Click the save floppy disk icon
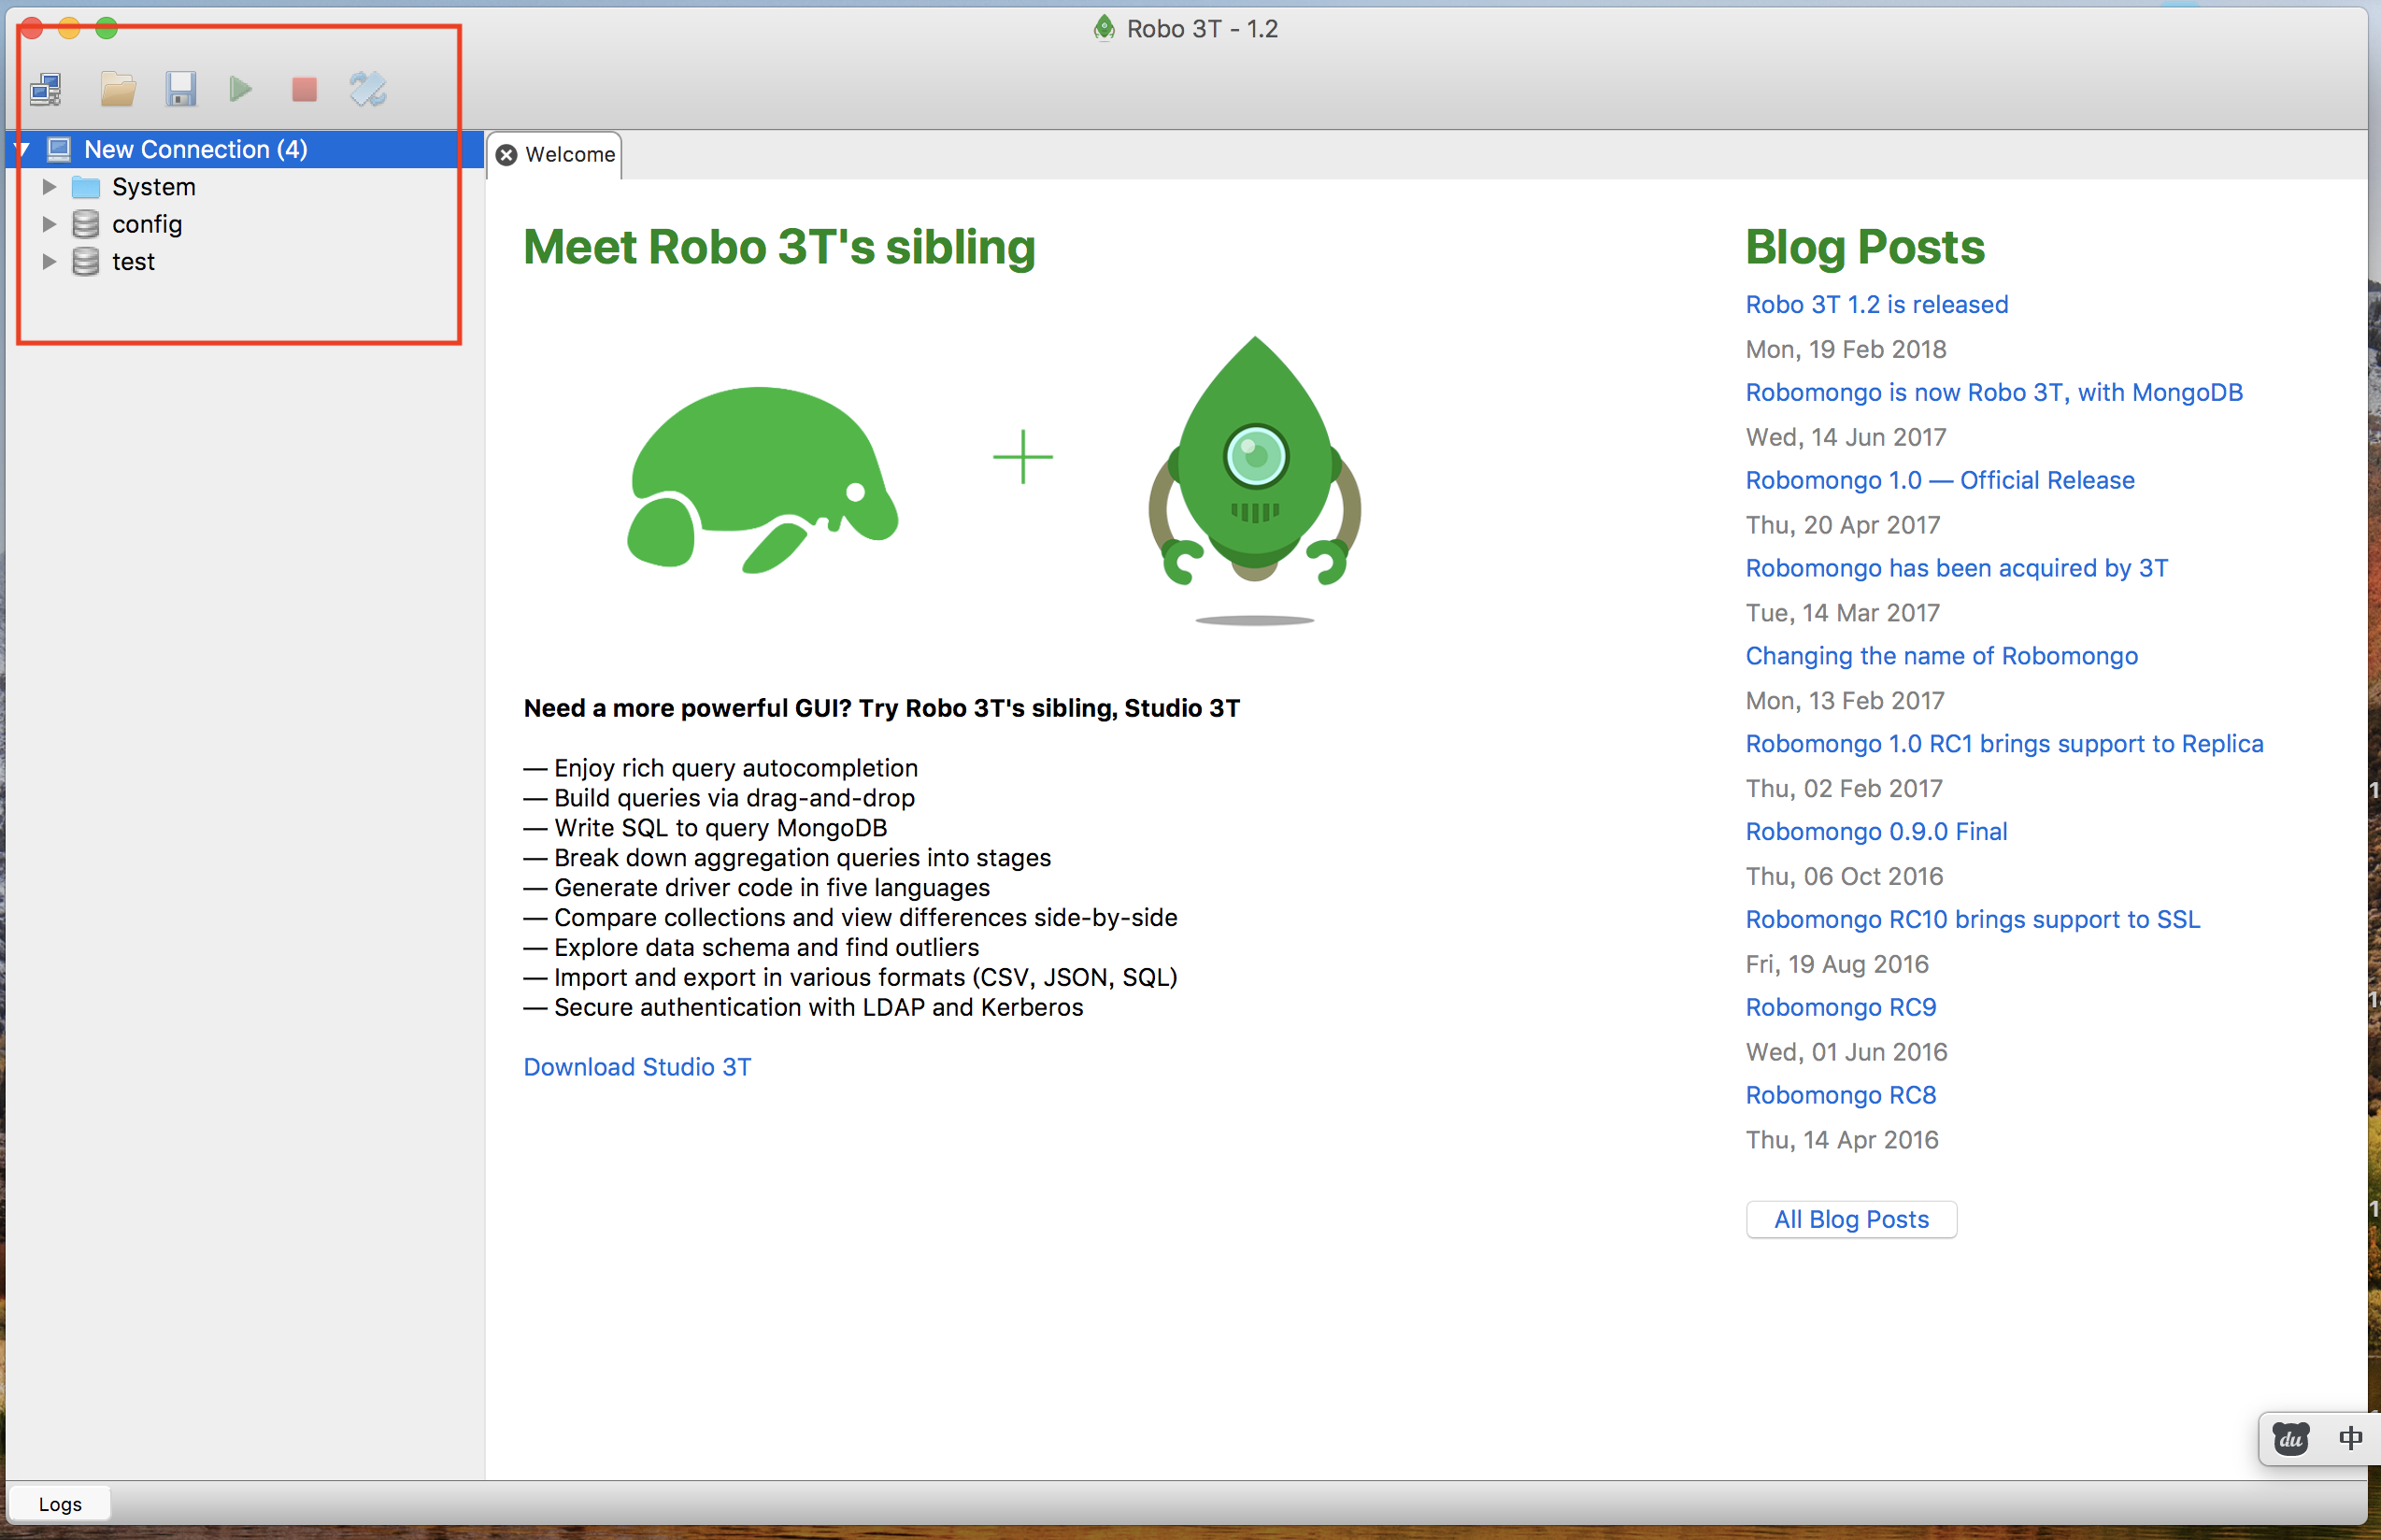This screenshot has height=1540, width=2381. tap(181, 89)
